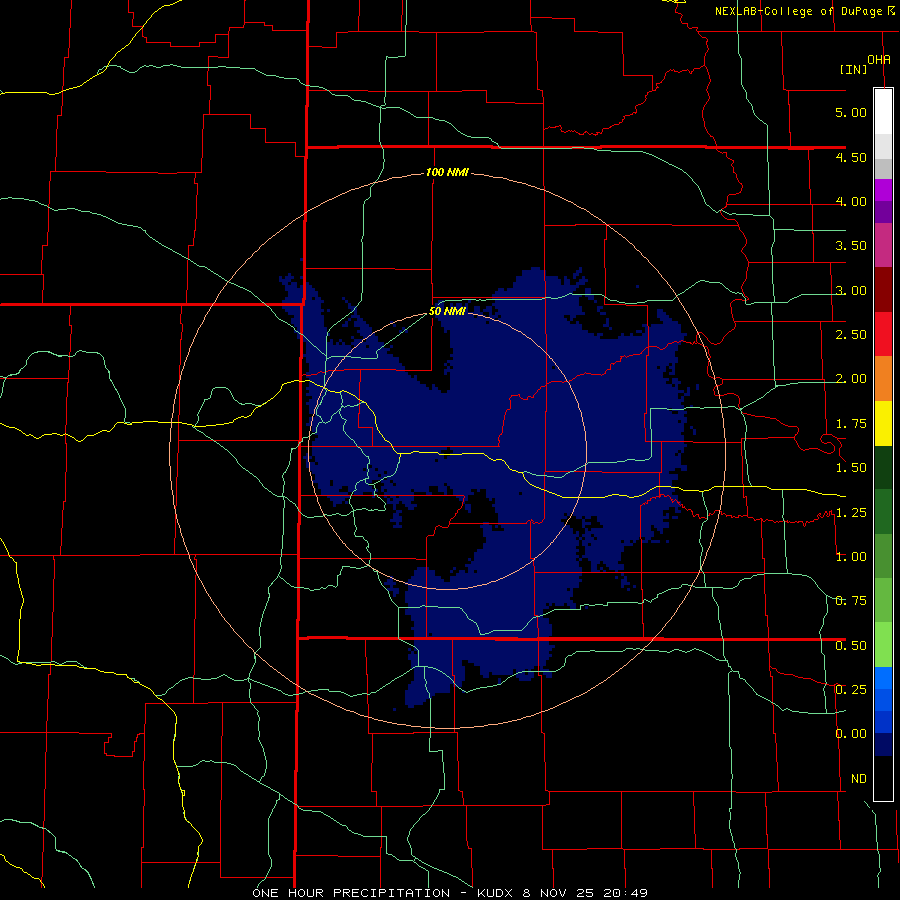Pick the darkest green legend swatch
This screenshot has width=900, height=900.
pos(883,467)
